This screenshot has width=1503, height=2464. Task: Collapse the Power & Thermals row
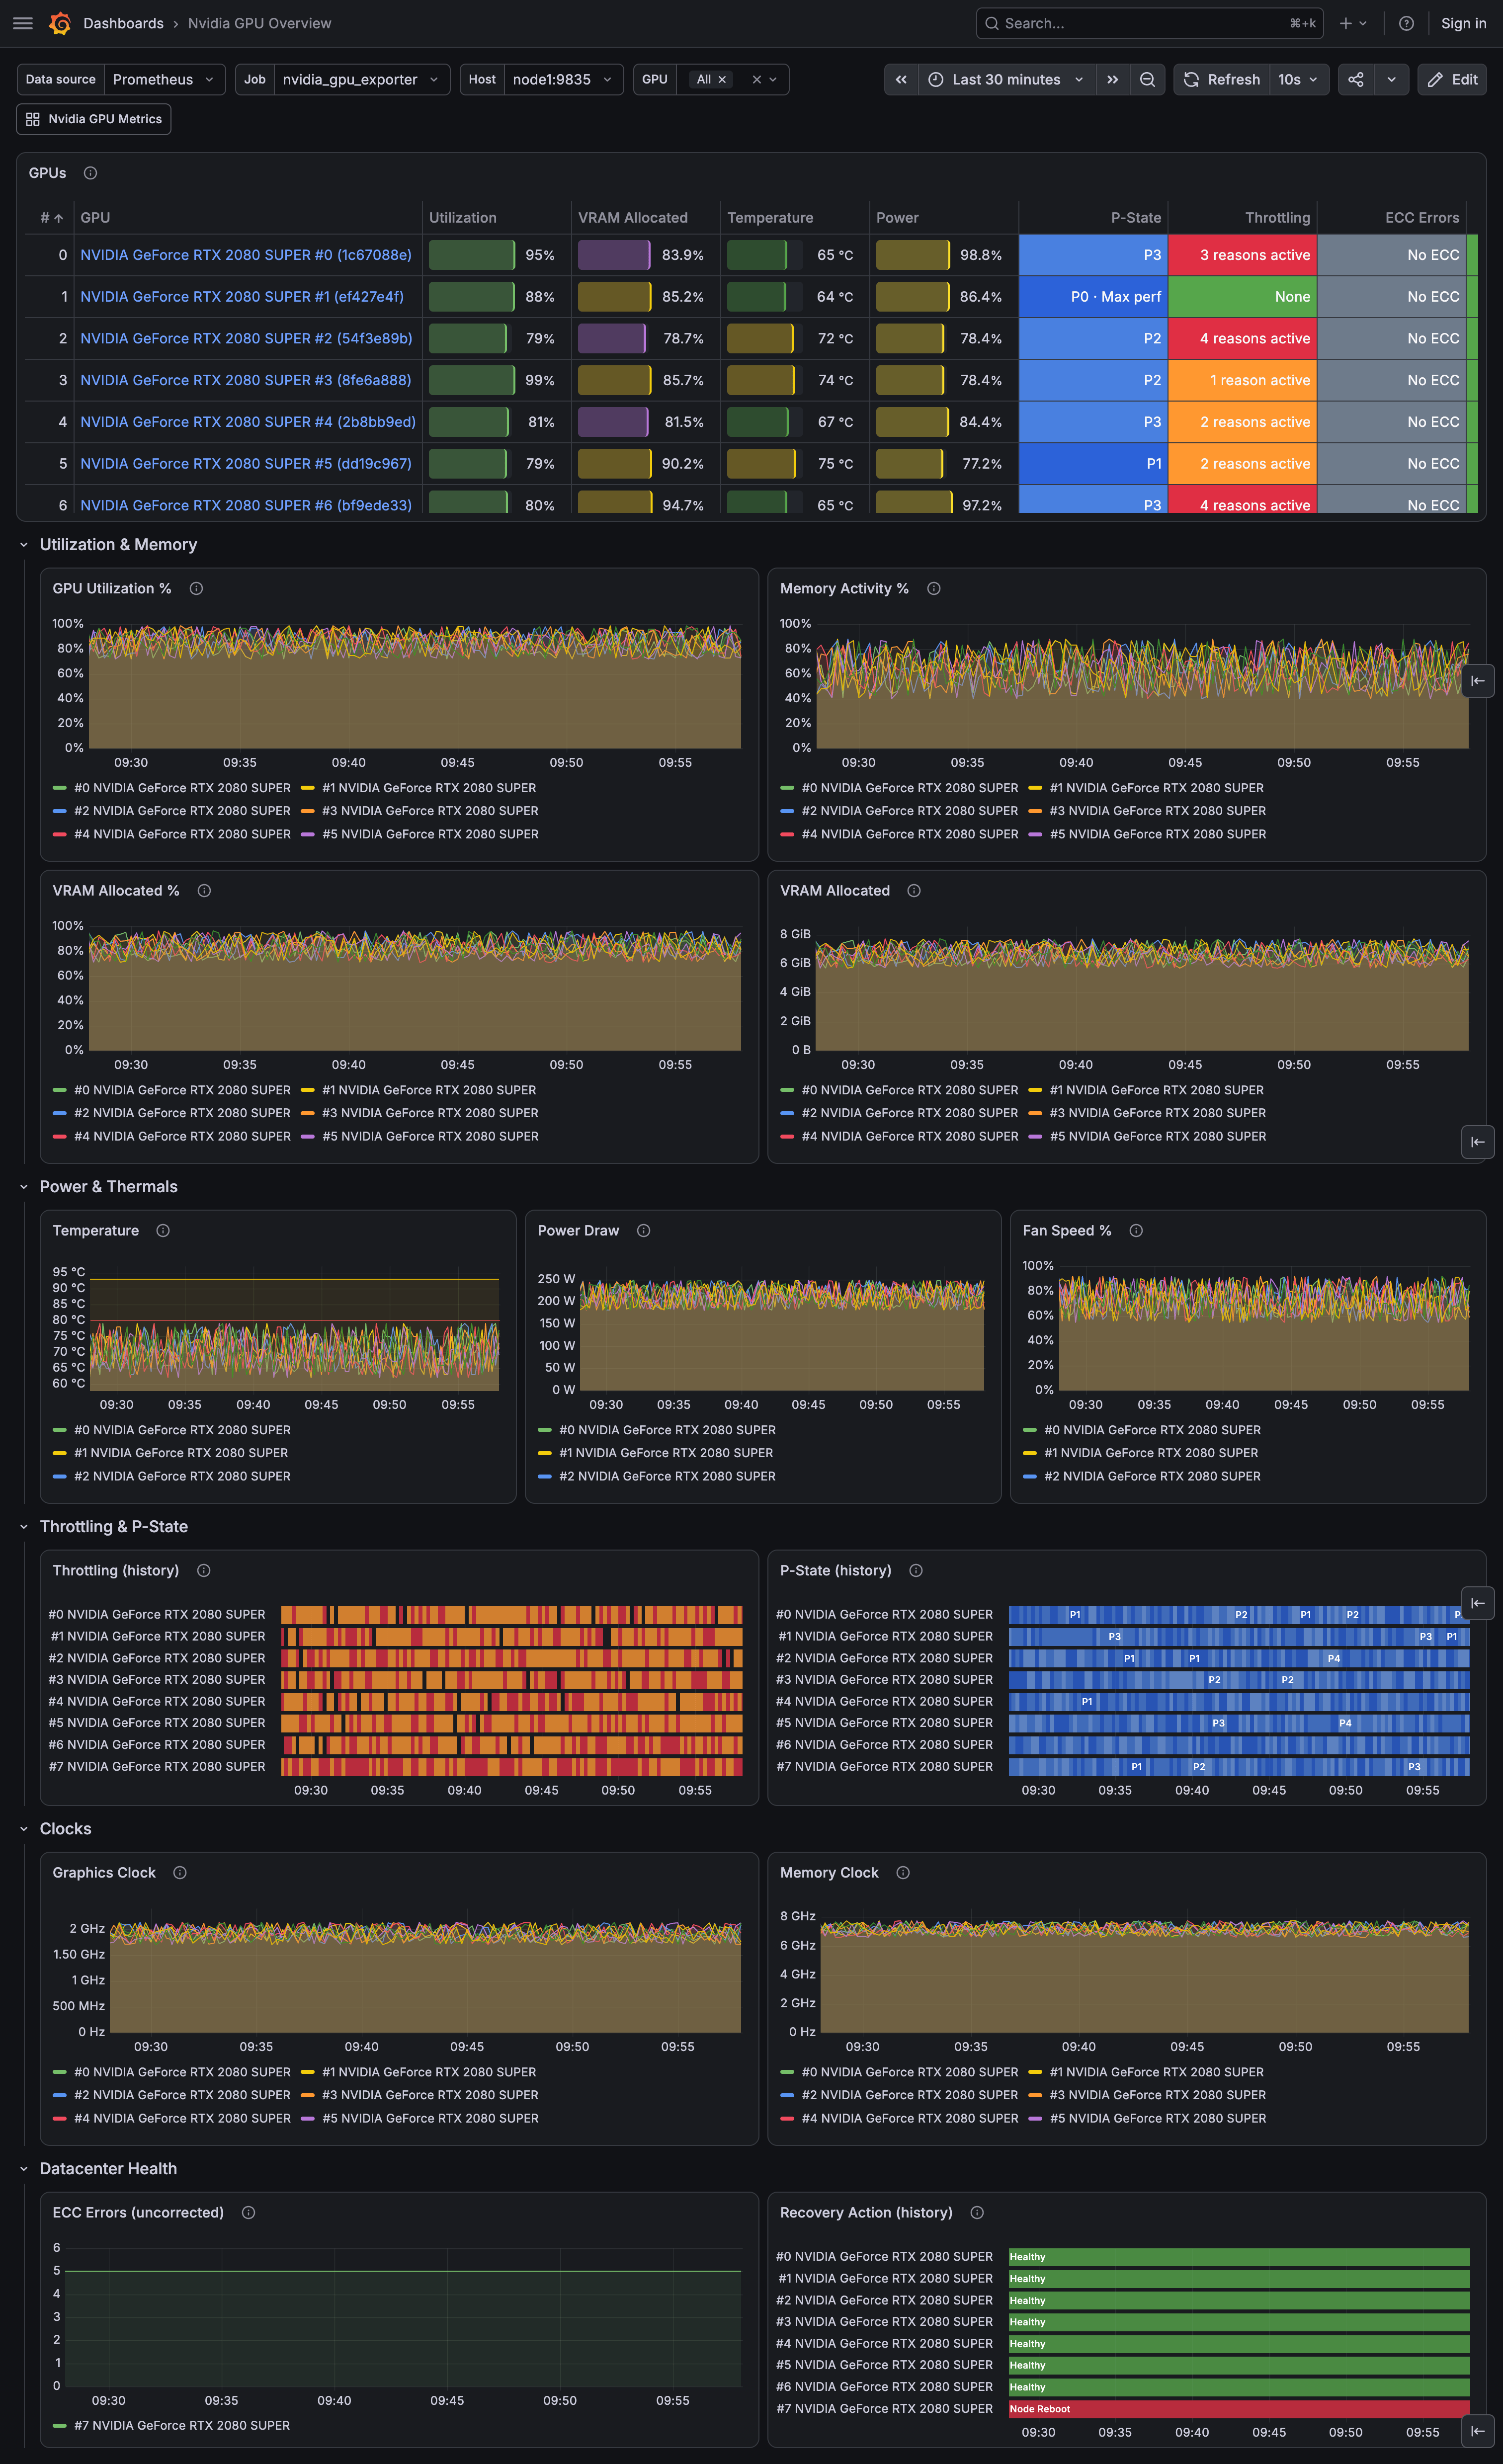(24, 1187)
